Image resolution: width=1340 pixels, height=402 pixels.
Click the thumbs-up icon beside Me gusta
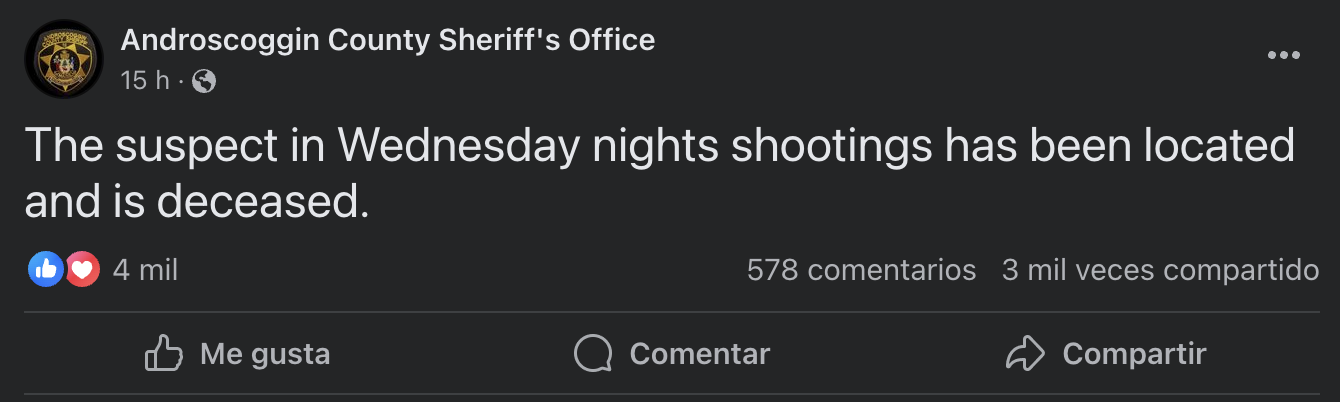tap(164, 353)
